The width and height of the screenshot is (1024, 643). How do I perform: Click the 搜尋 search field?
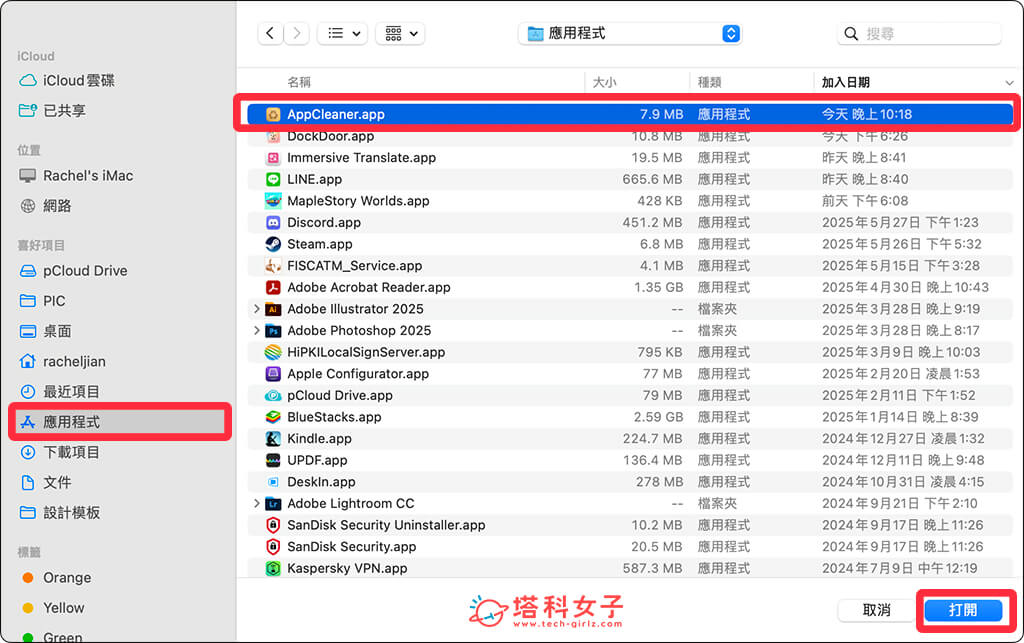920,33
